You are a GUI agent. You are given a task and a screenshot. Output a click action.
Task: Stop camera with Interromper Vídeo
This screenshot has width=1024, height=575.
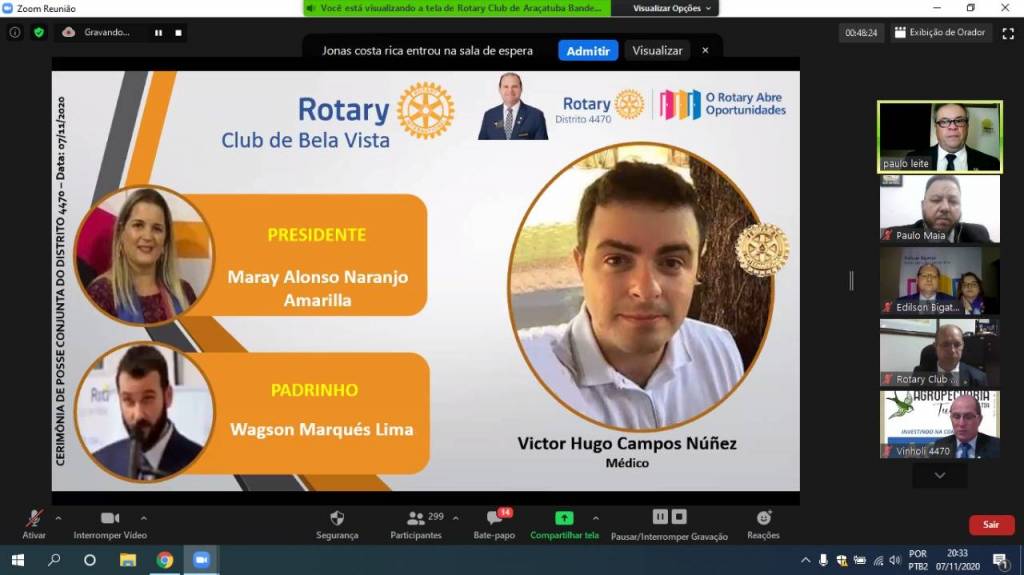[110, 518]
